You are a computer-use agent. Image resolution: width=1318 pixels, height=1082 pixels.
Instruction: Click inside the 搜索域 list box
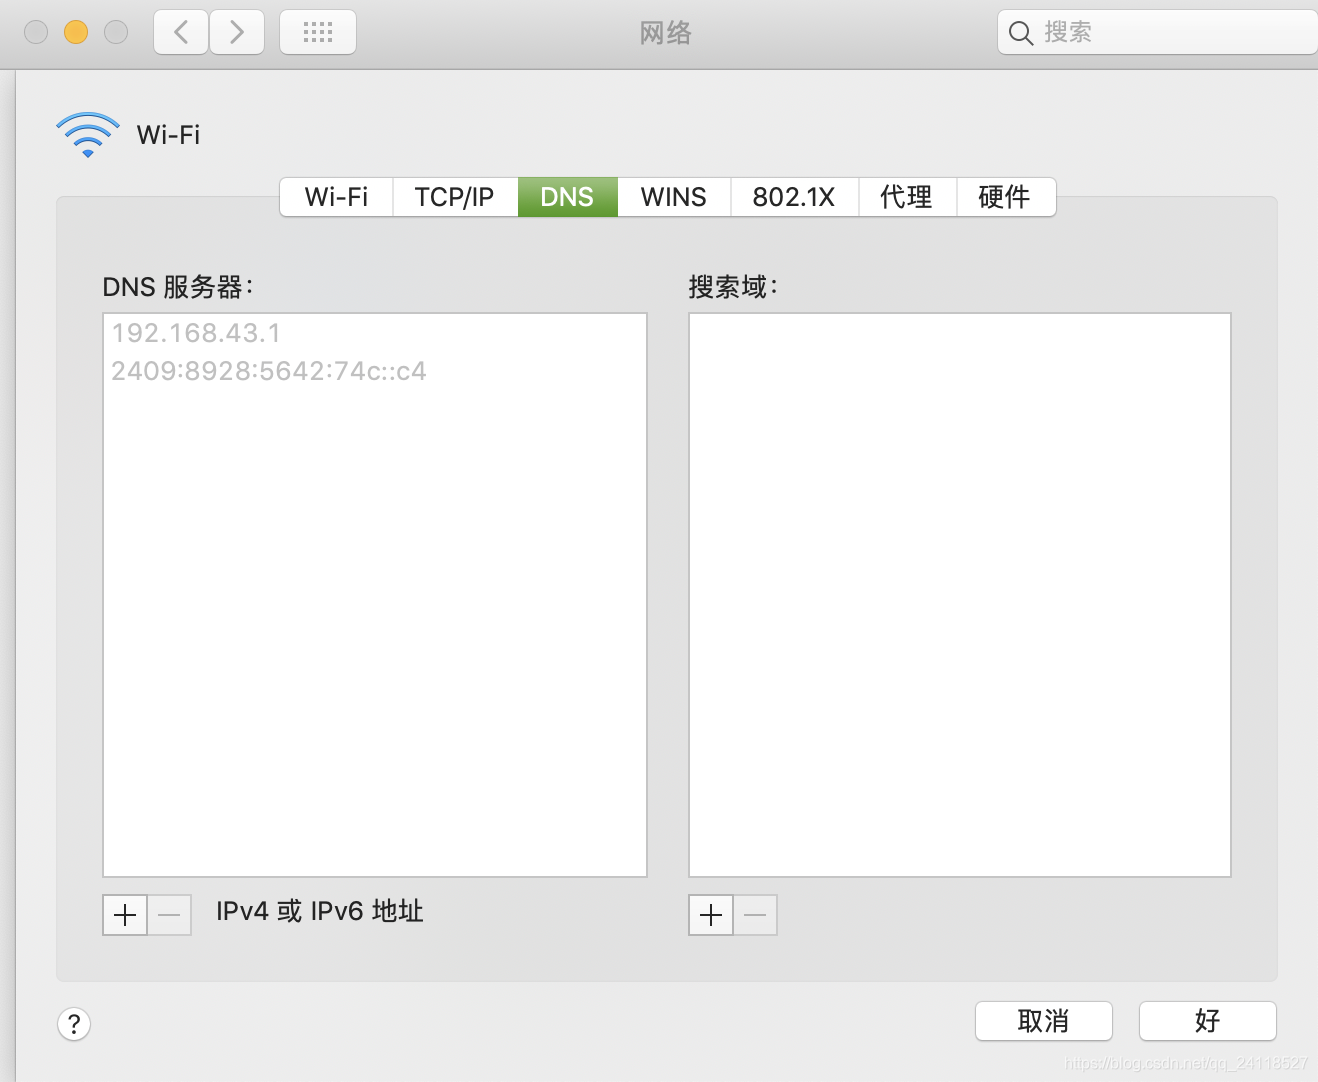coord(960,595)
